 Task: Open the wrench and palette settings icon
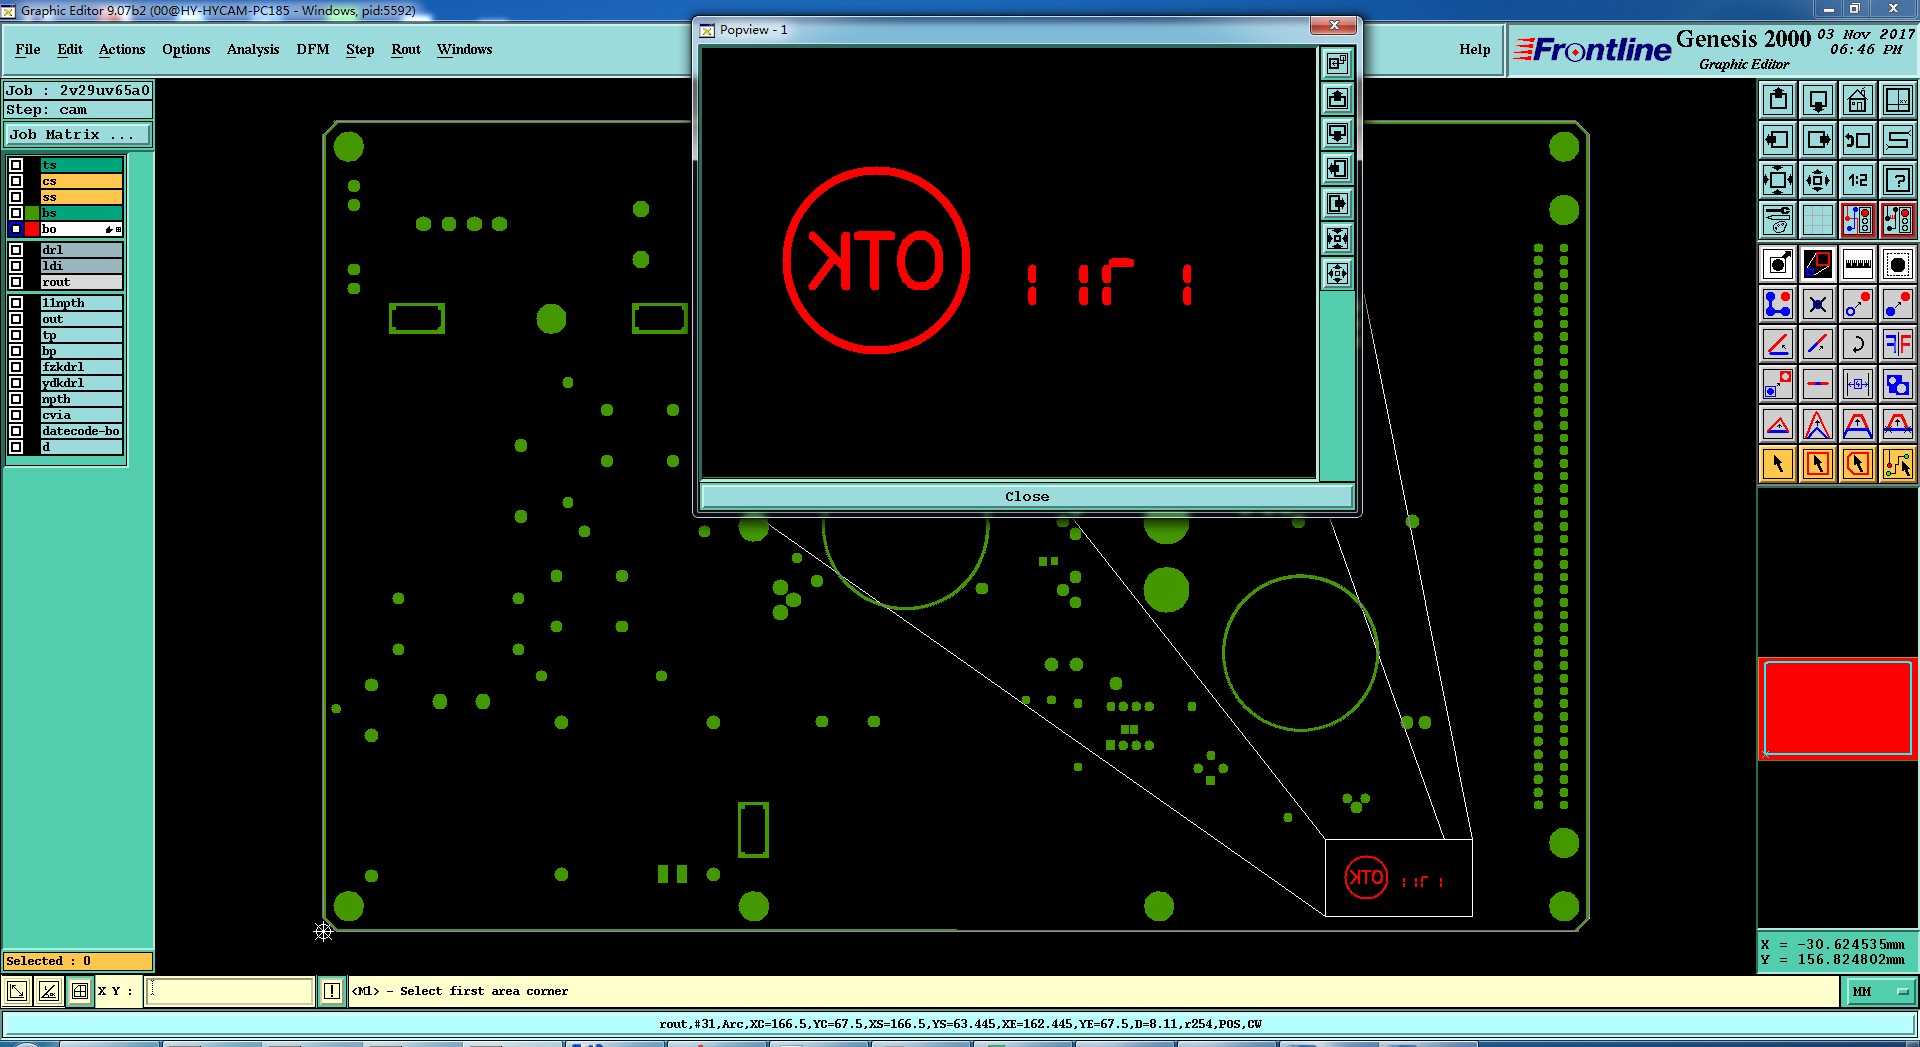click(x=1778, y=220)
